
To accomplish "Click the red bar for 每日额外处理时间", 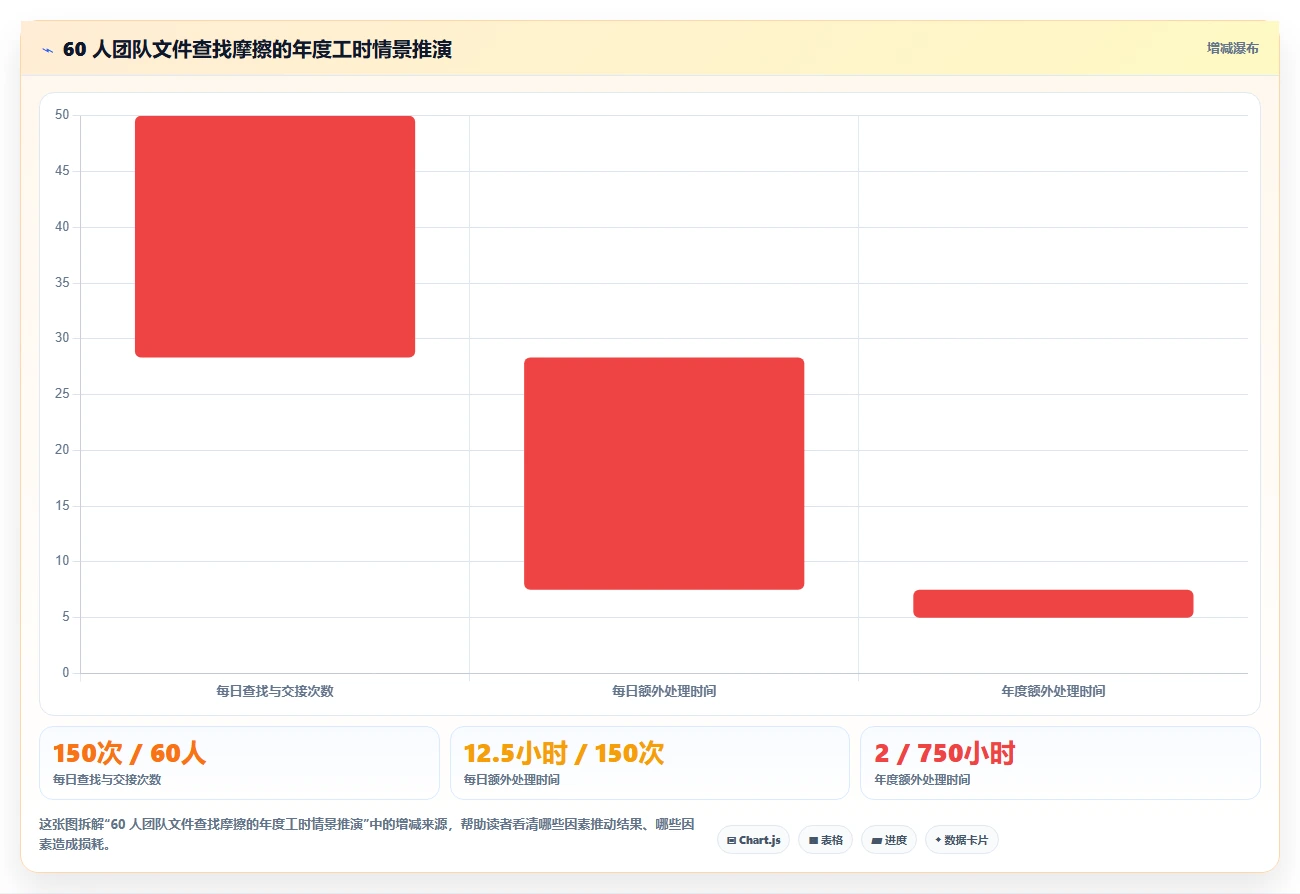I will click(x=664, y=473).
